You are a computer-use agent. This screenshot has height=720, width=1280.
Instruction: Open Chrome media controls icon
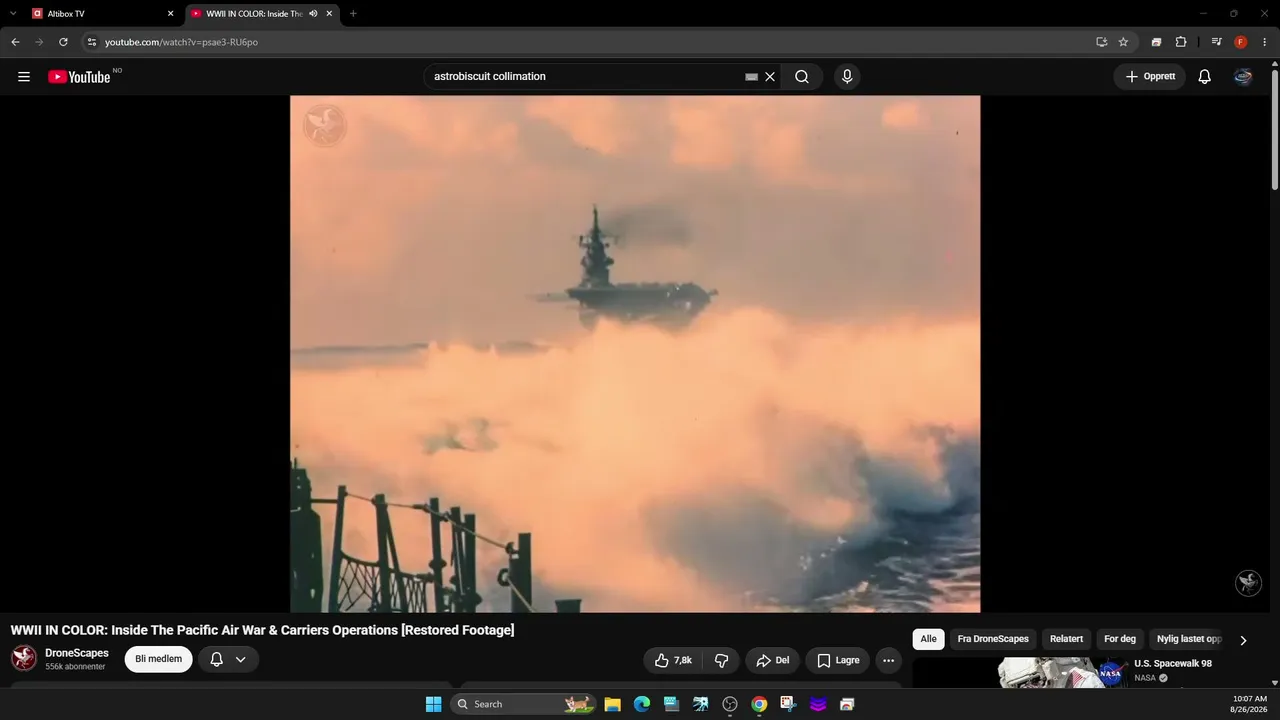(x=1216, y=42)
